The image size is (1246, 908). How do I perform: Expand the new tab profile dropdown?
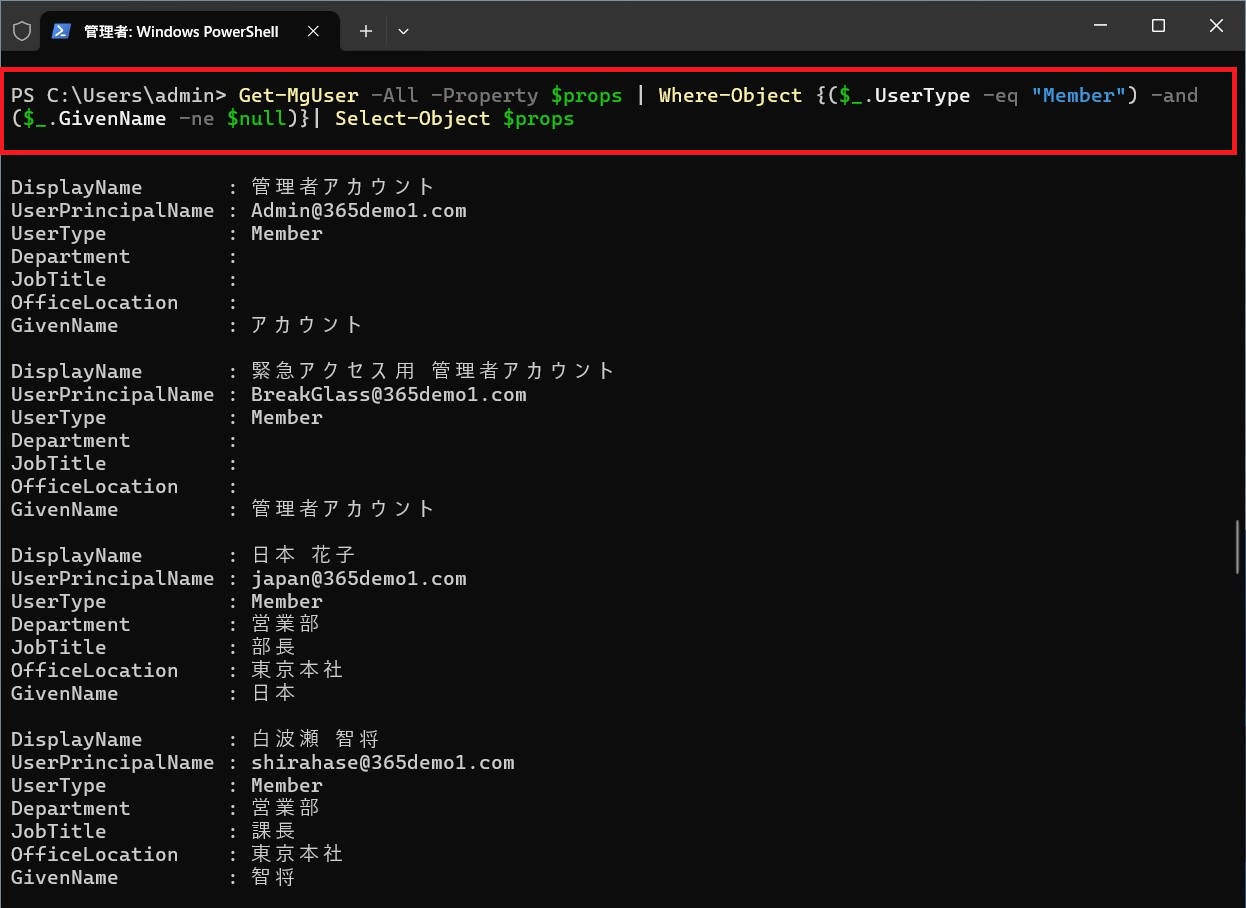pyautogui.click(x=403, y=31)
